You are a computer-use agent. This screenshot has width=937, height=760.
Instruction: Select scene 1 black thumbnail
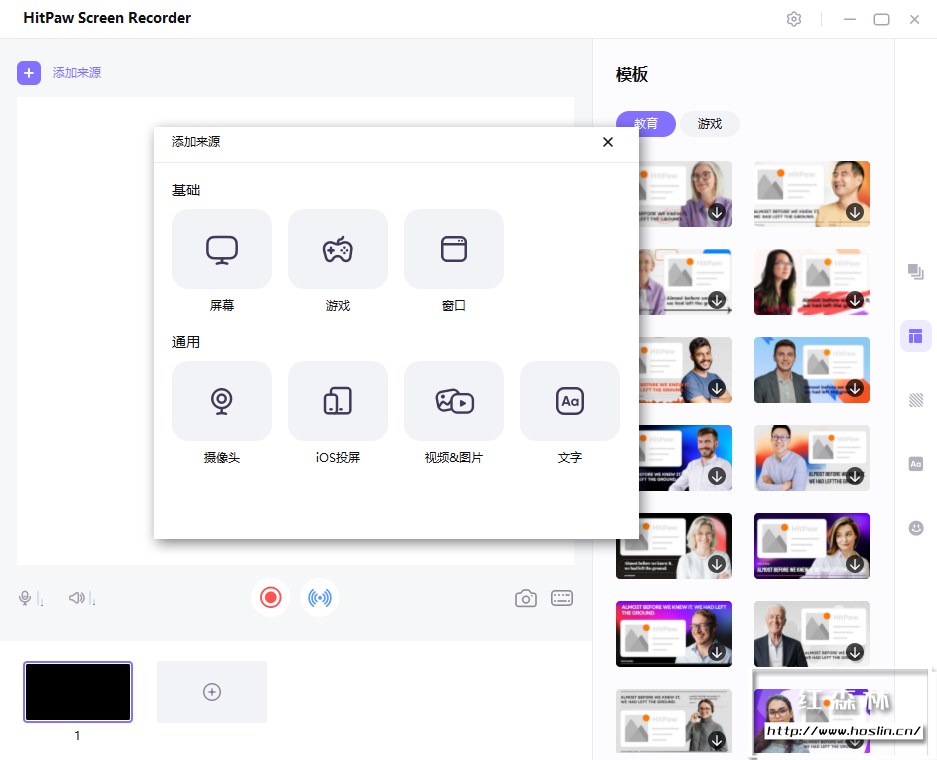click(x=78, y=692)
